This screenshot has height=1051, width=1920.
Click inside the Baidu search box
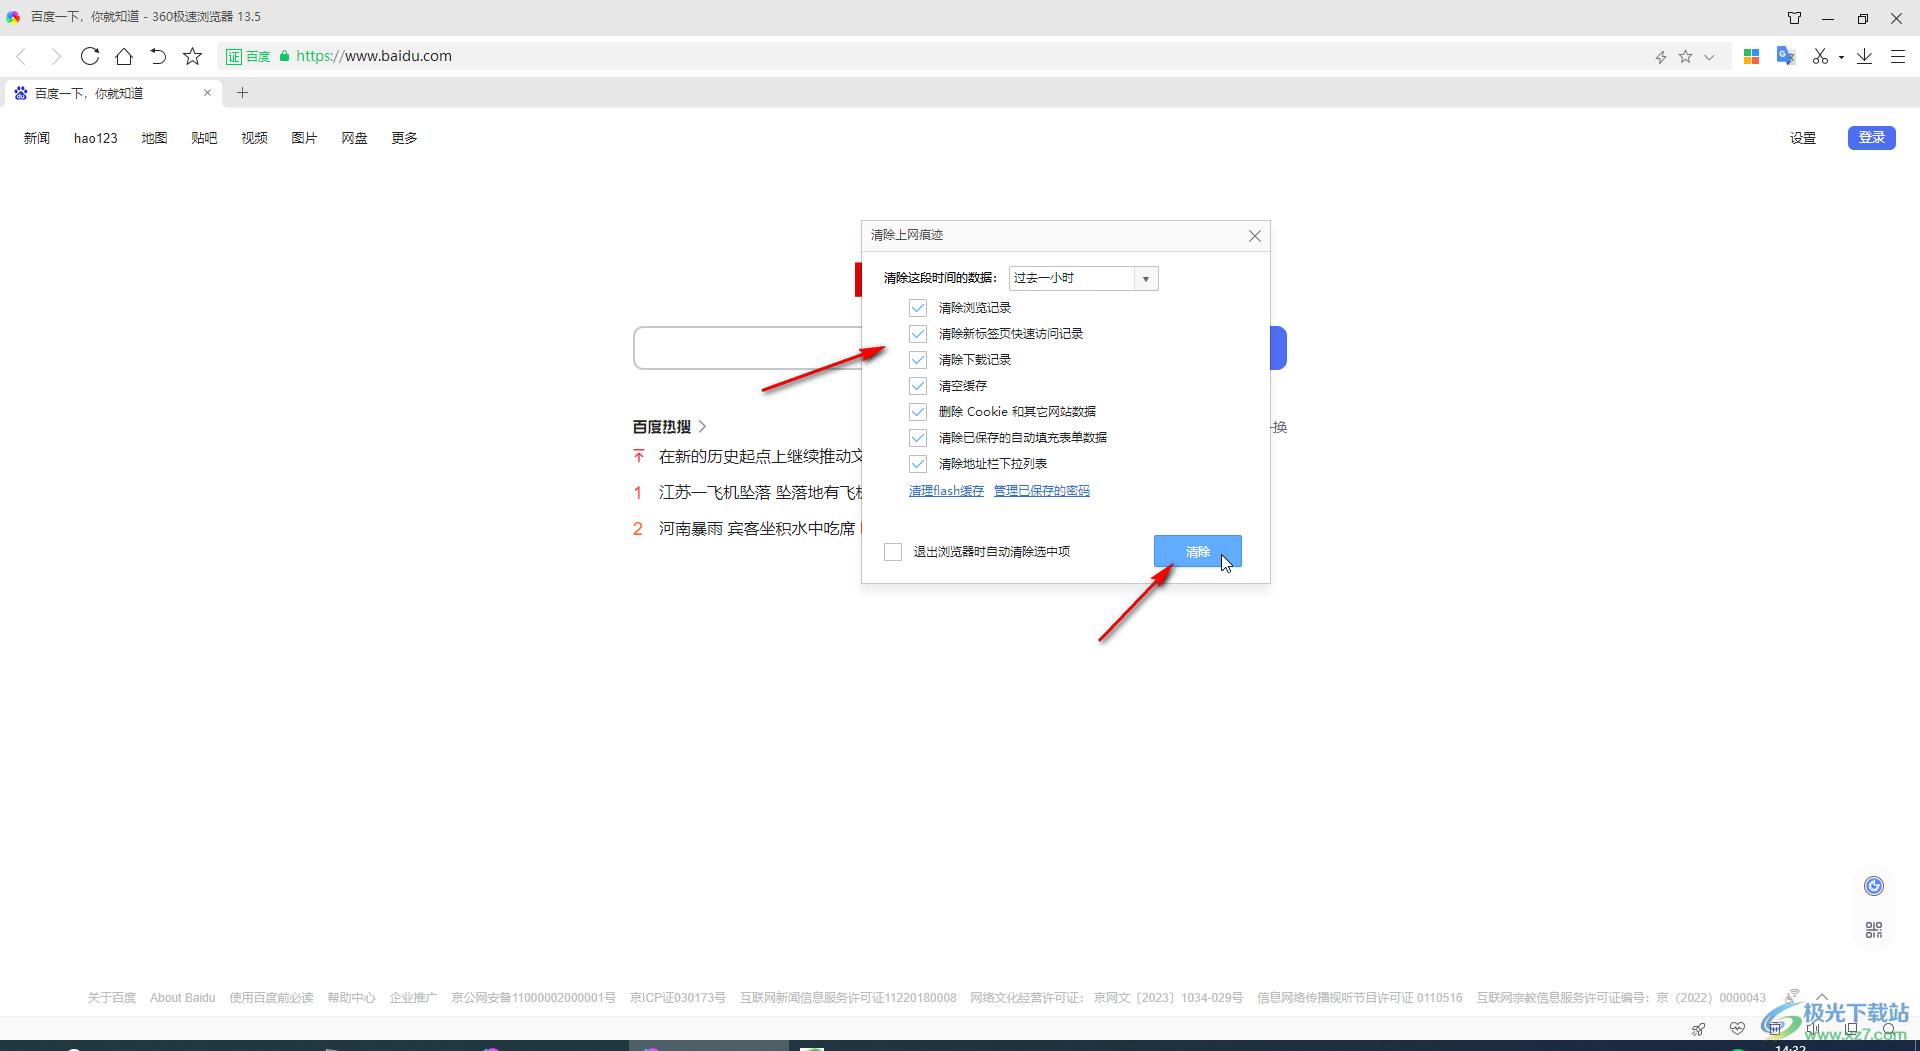(x=748, y=348)
